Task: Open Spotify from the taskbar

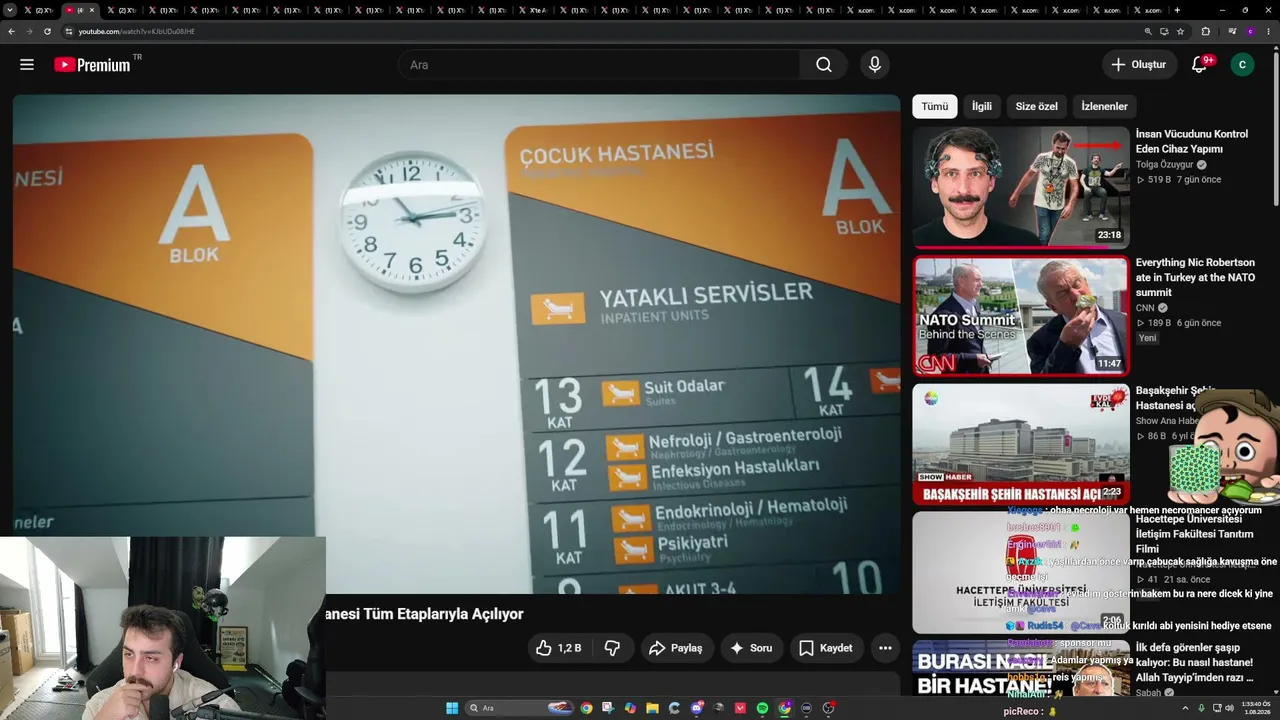Action: point(762,708)
